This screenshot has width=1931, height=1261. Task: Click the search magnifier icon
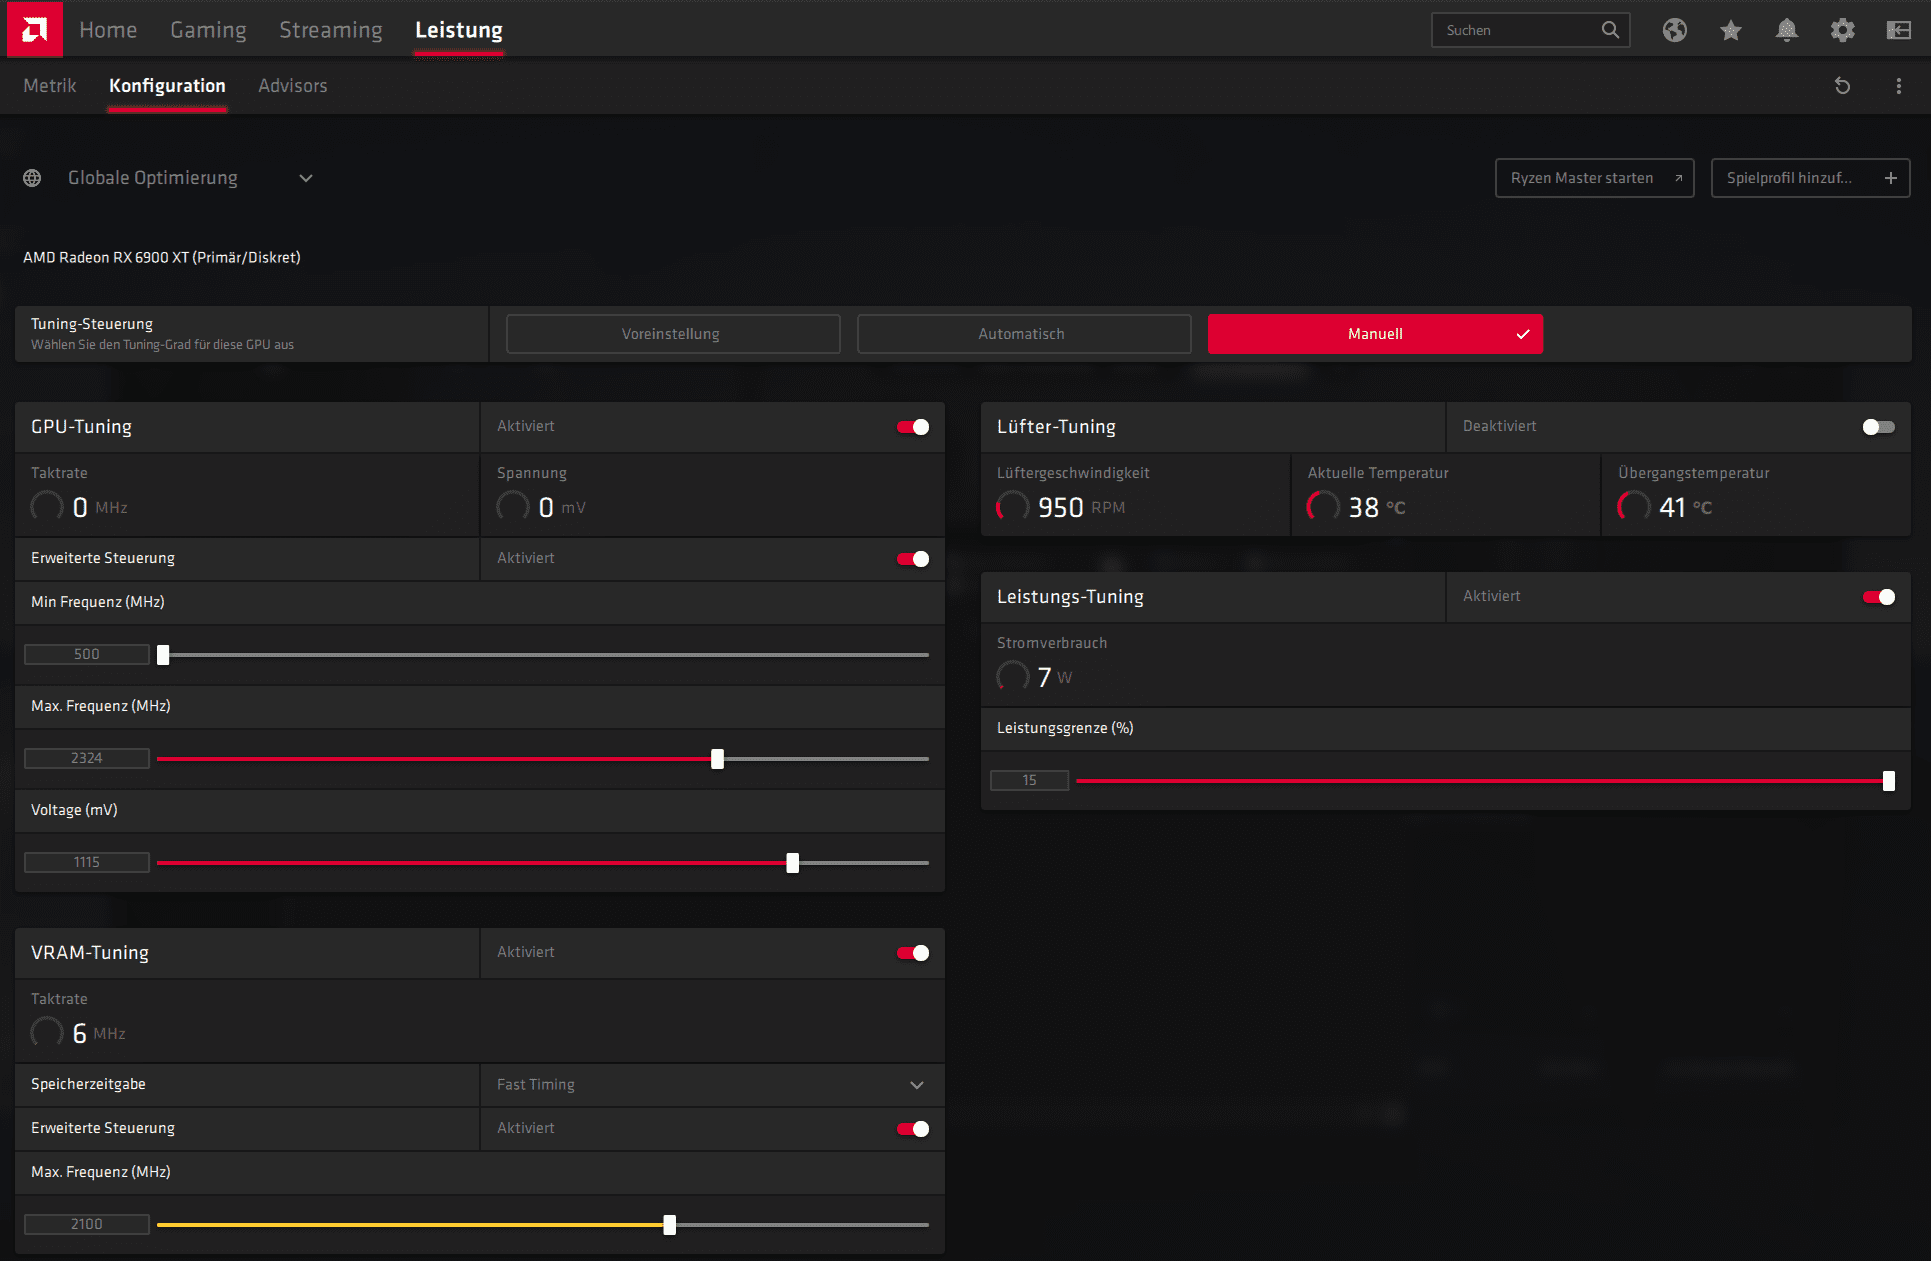pyautogui.click(x=1610, y=30)
